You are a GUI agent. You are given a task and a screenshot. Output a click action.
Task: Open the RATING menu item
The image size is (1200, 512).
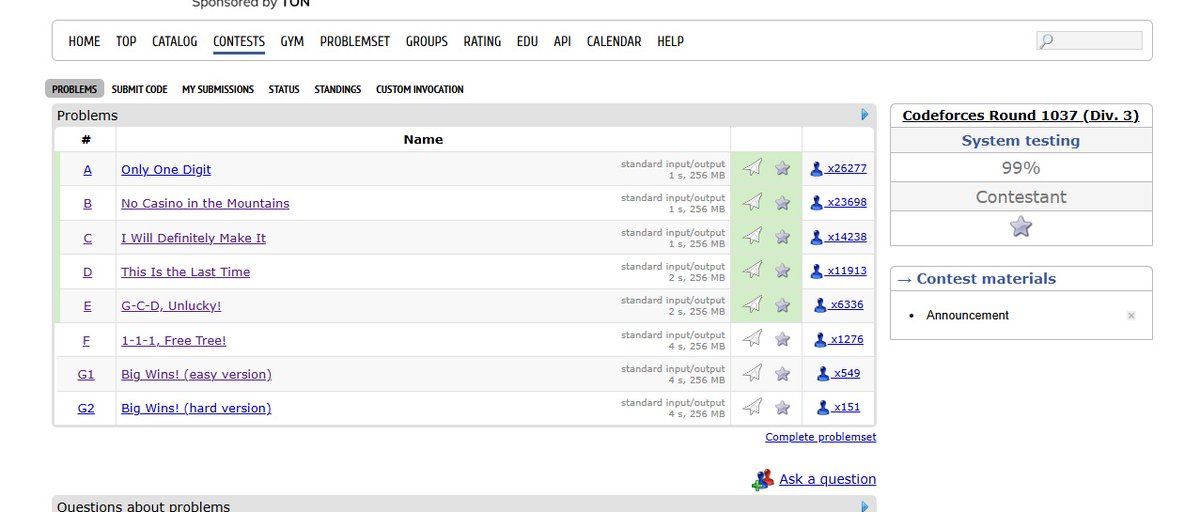[x=482, y=41]
